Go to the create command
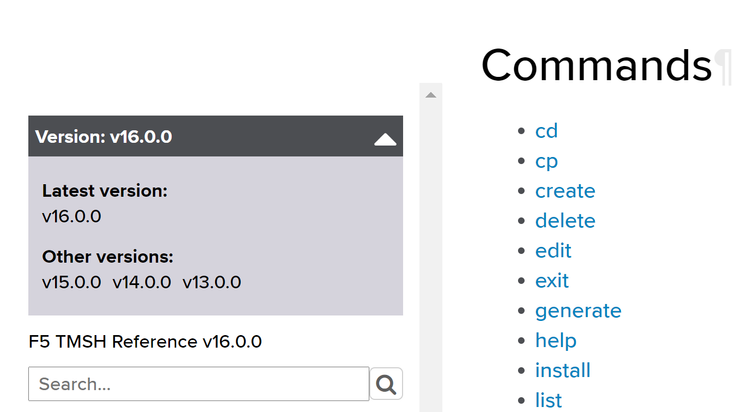Screen dimensions: 749x412 (565, 191)
